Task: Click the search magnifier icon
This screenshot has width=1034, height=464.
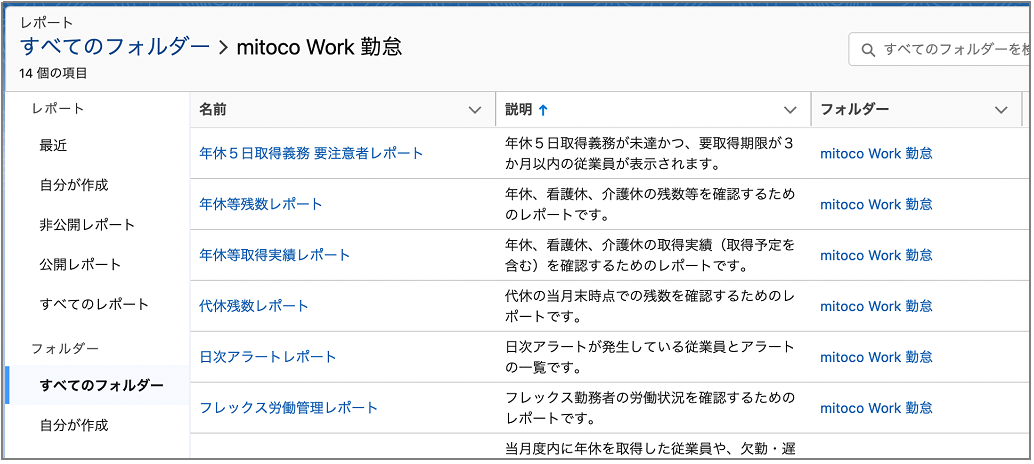Action: point(866,49)
